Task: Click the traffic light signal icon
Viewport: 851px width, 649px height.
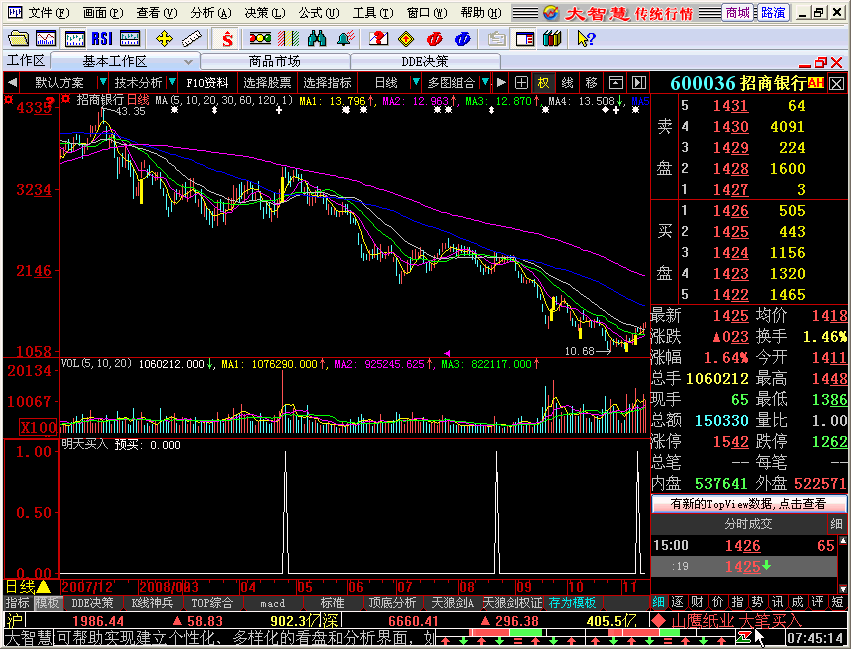Action: [260, 39]
